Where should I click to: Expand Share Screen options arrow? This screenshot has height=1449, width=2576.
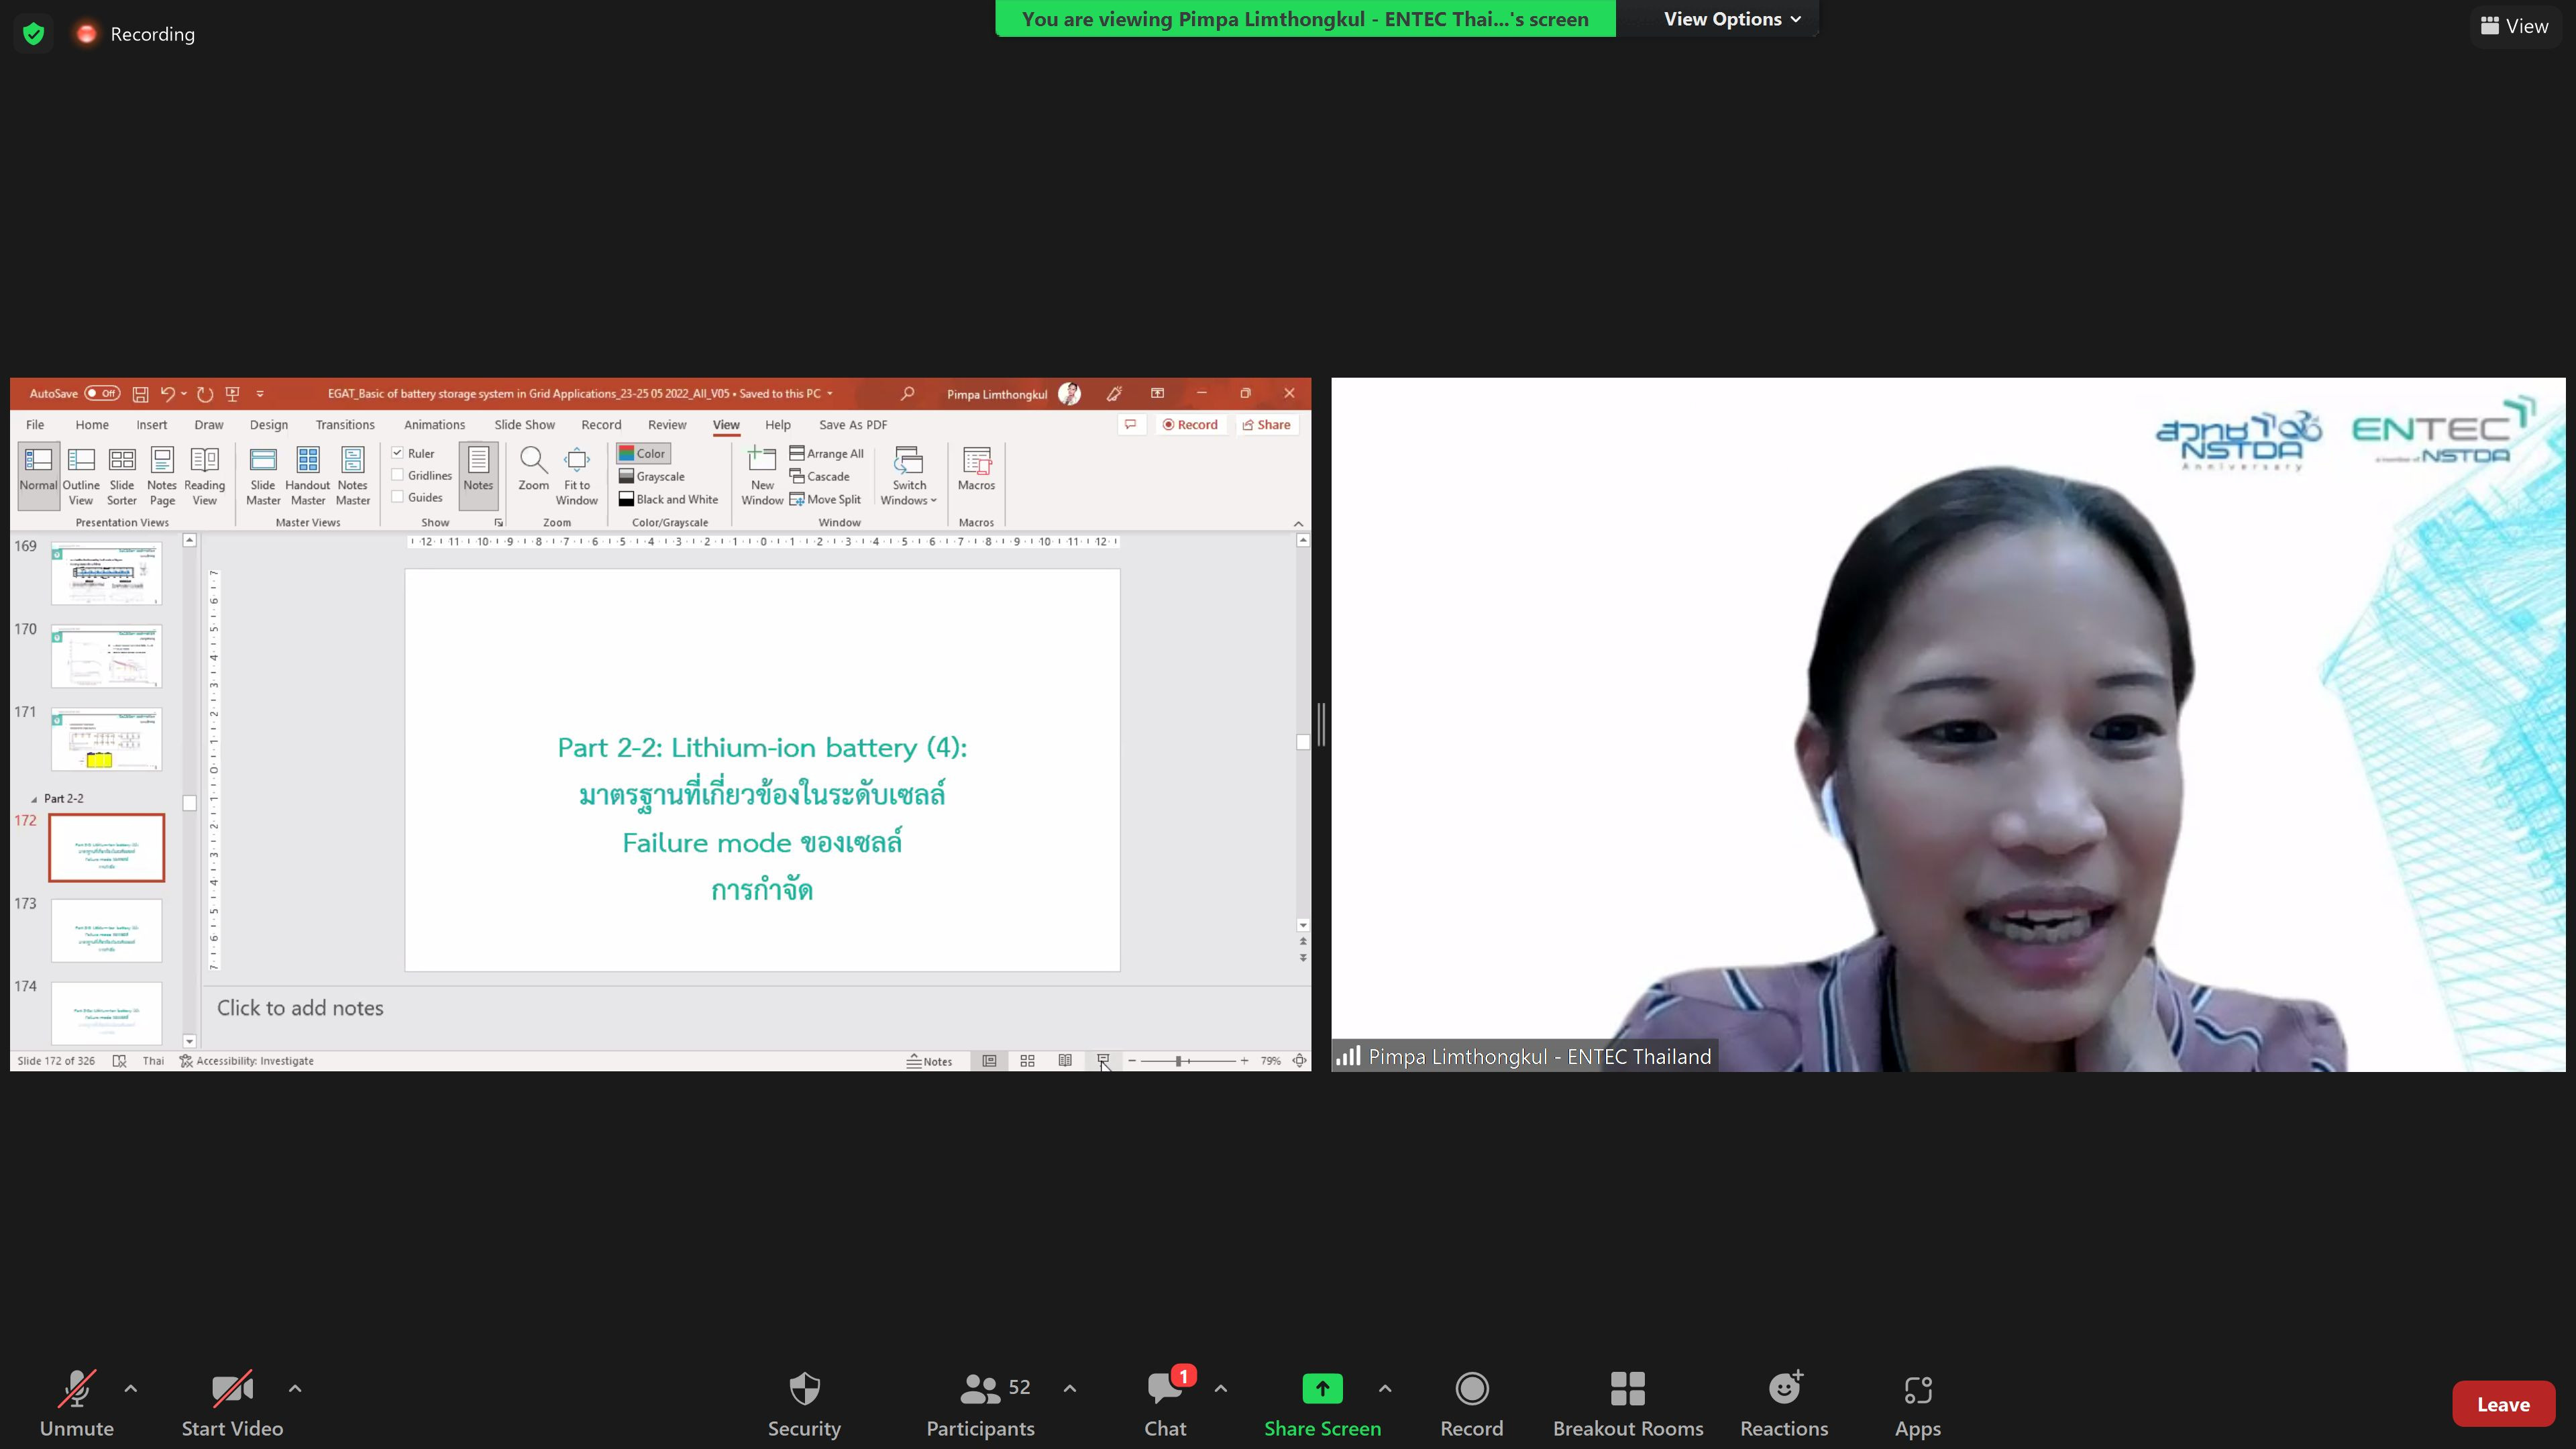pos(1385,1388)
